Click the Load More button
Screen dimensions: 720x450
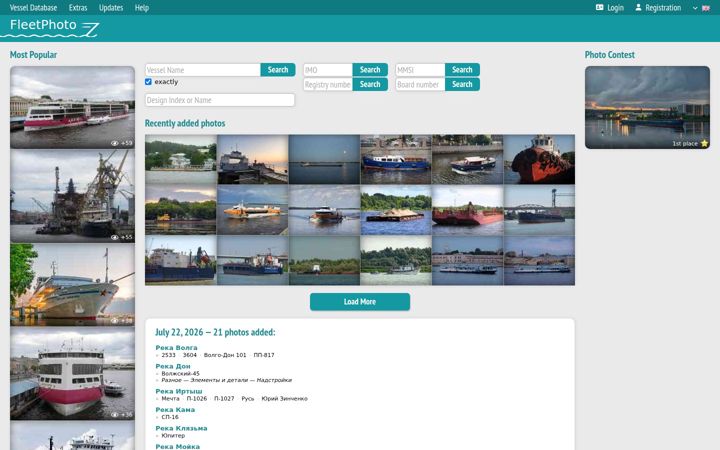coord(360,302)
